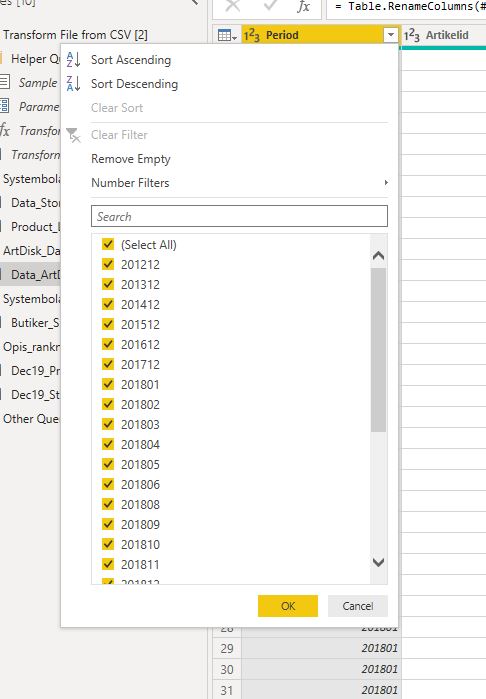Dismiss the filter menu with Cancel
This screenshot has height=699, width=486.
tap(358, 606)
